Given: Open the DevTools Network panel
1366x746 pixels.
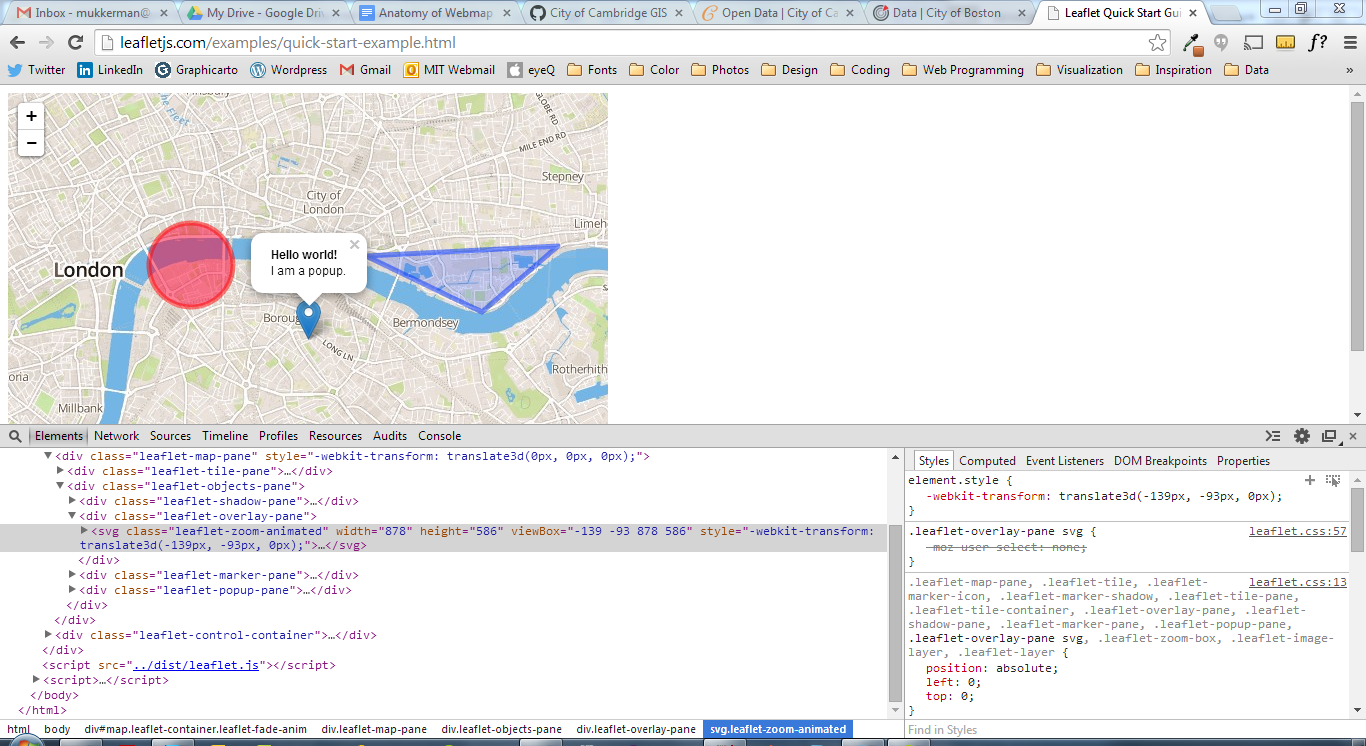Looking at the screenshot, I should coord(117,436).
